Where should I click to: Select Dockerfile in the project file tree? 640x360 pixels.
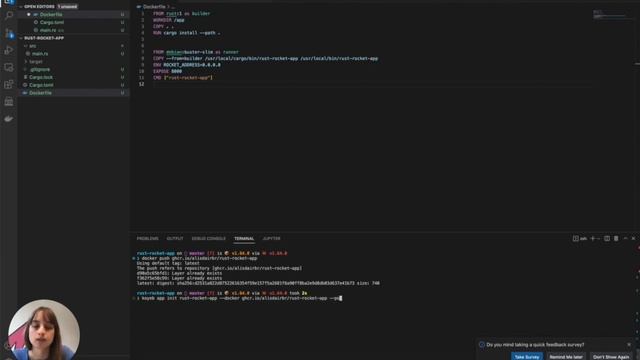(x=73, y=93)
